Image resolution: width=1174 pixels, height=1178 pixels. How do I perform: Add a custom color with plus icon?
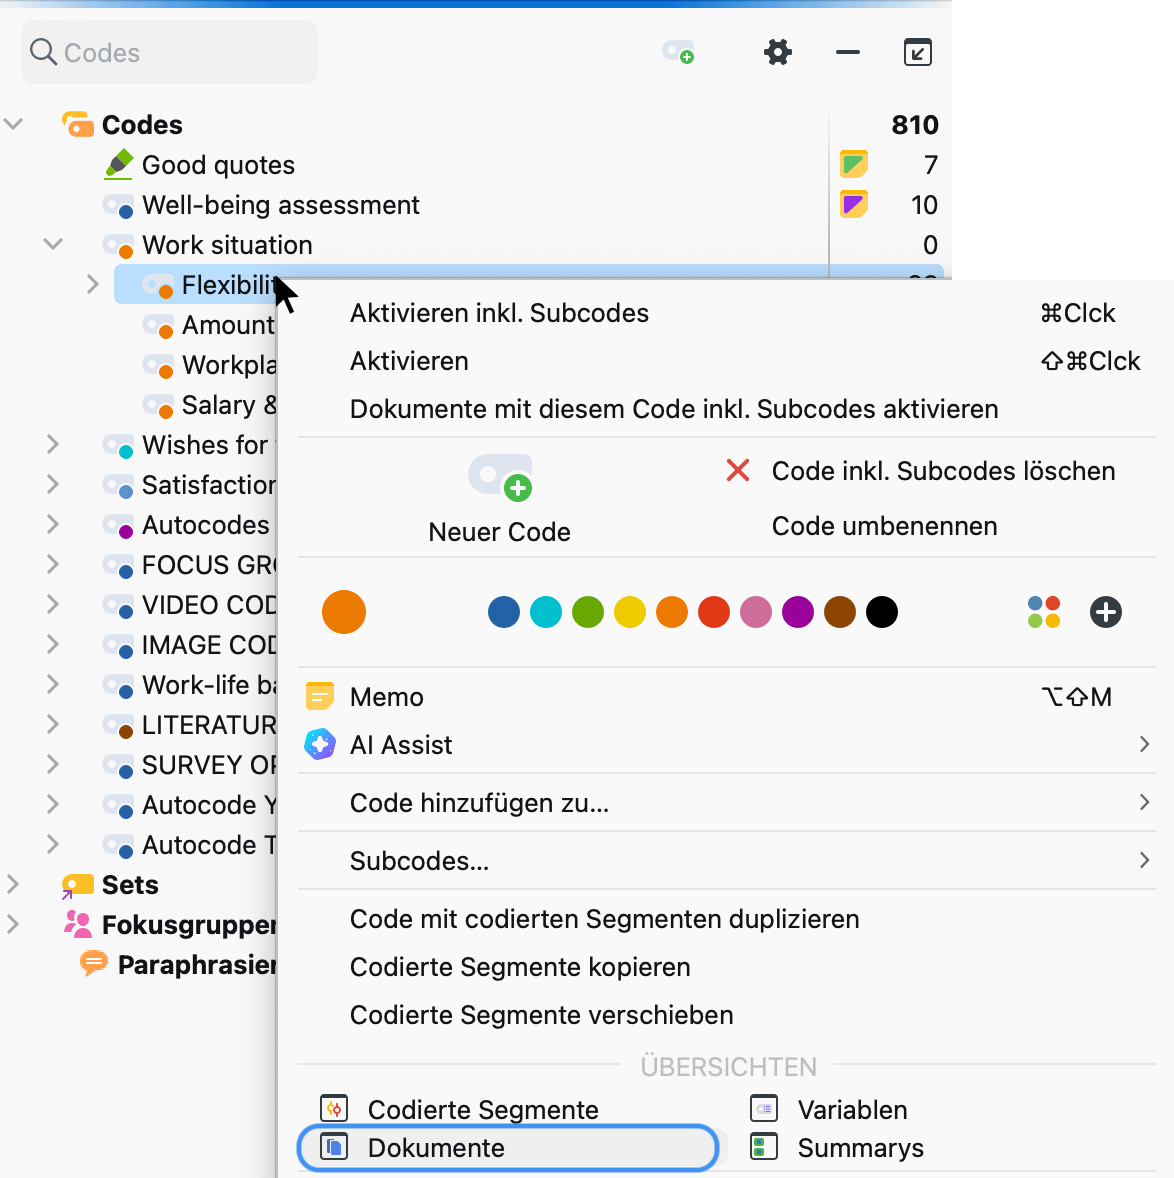point(1106,612)
